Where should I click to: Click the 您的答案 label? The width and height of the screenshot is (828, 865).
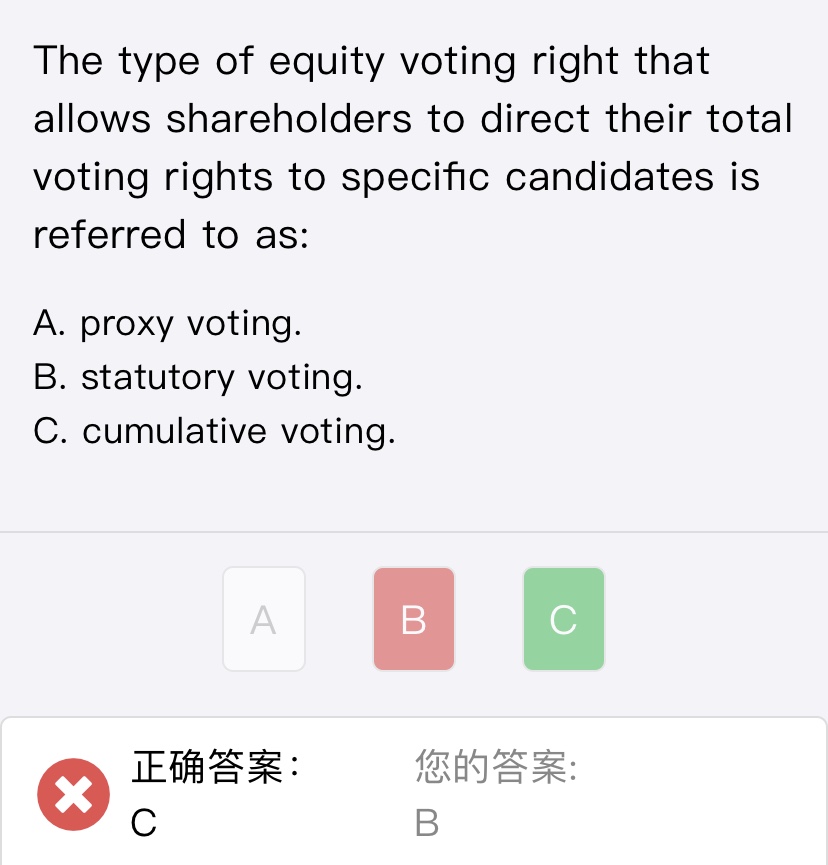(496, 767)
